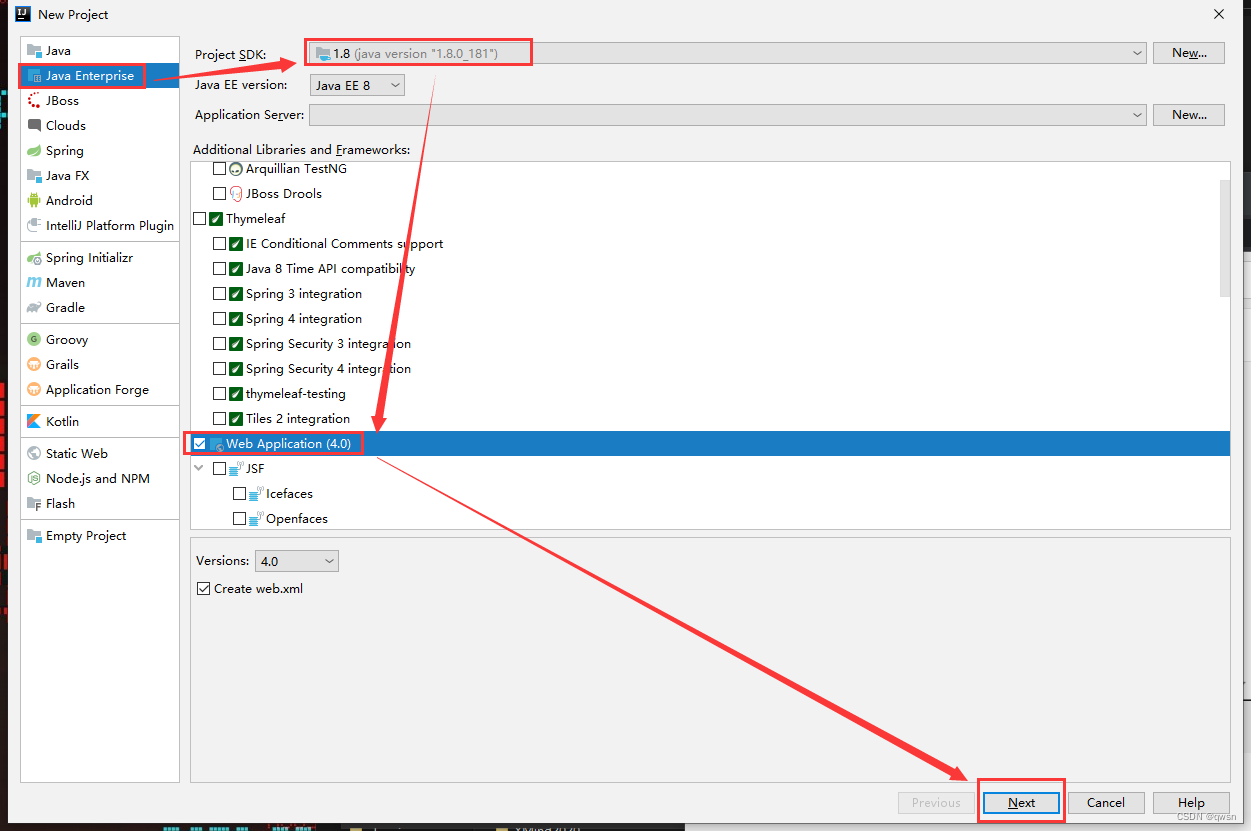Click the JBoss Drools framework icon
Screen dimensions: 1251x831
(x=236, y=194)
